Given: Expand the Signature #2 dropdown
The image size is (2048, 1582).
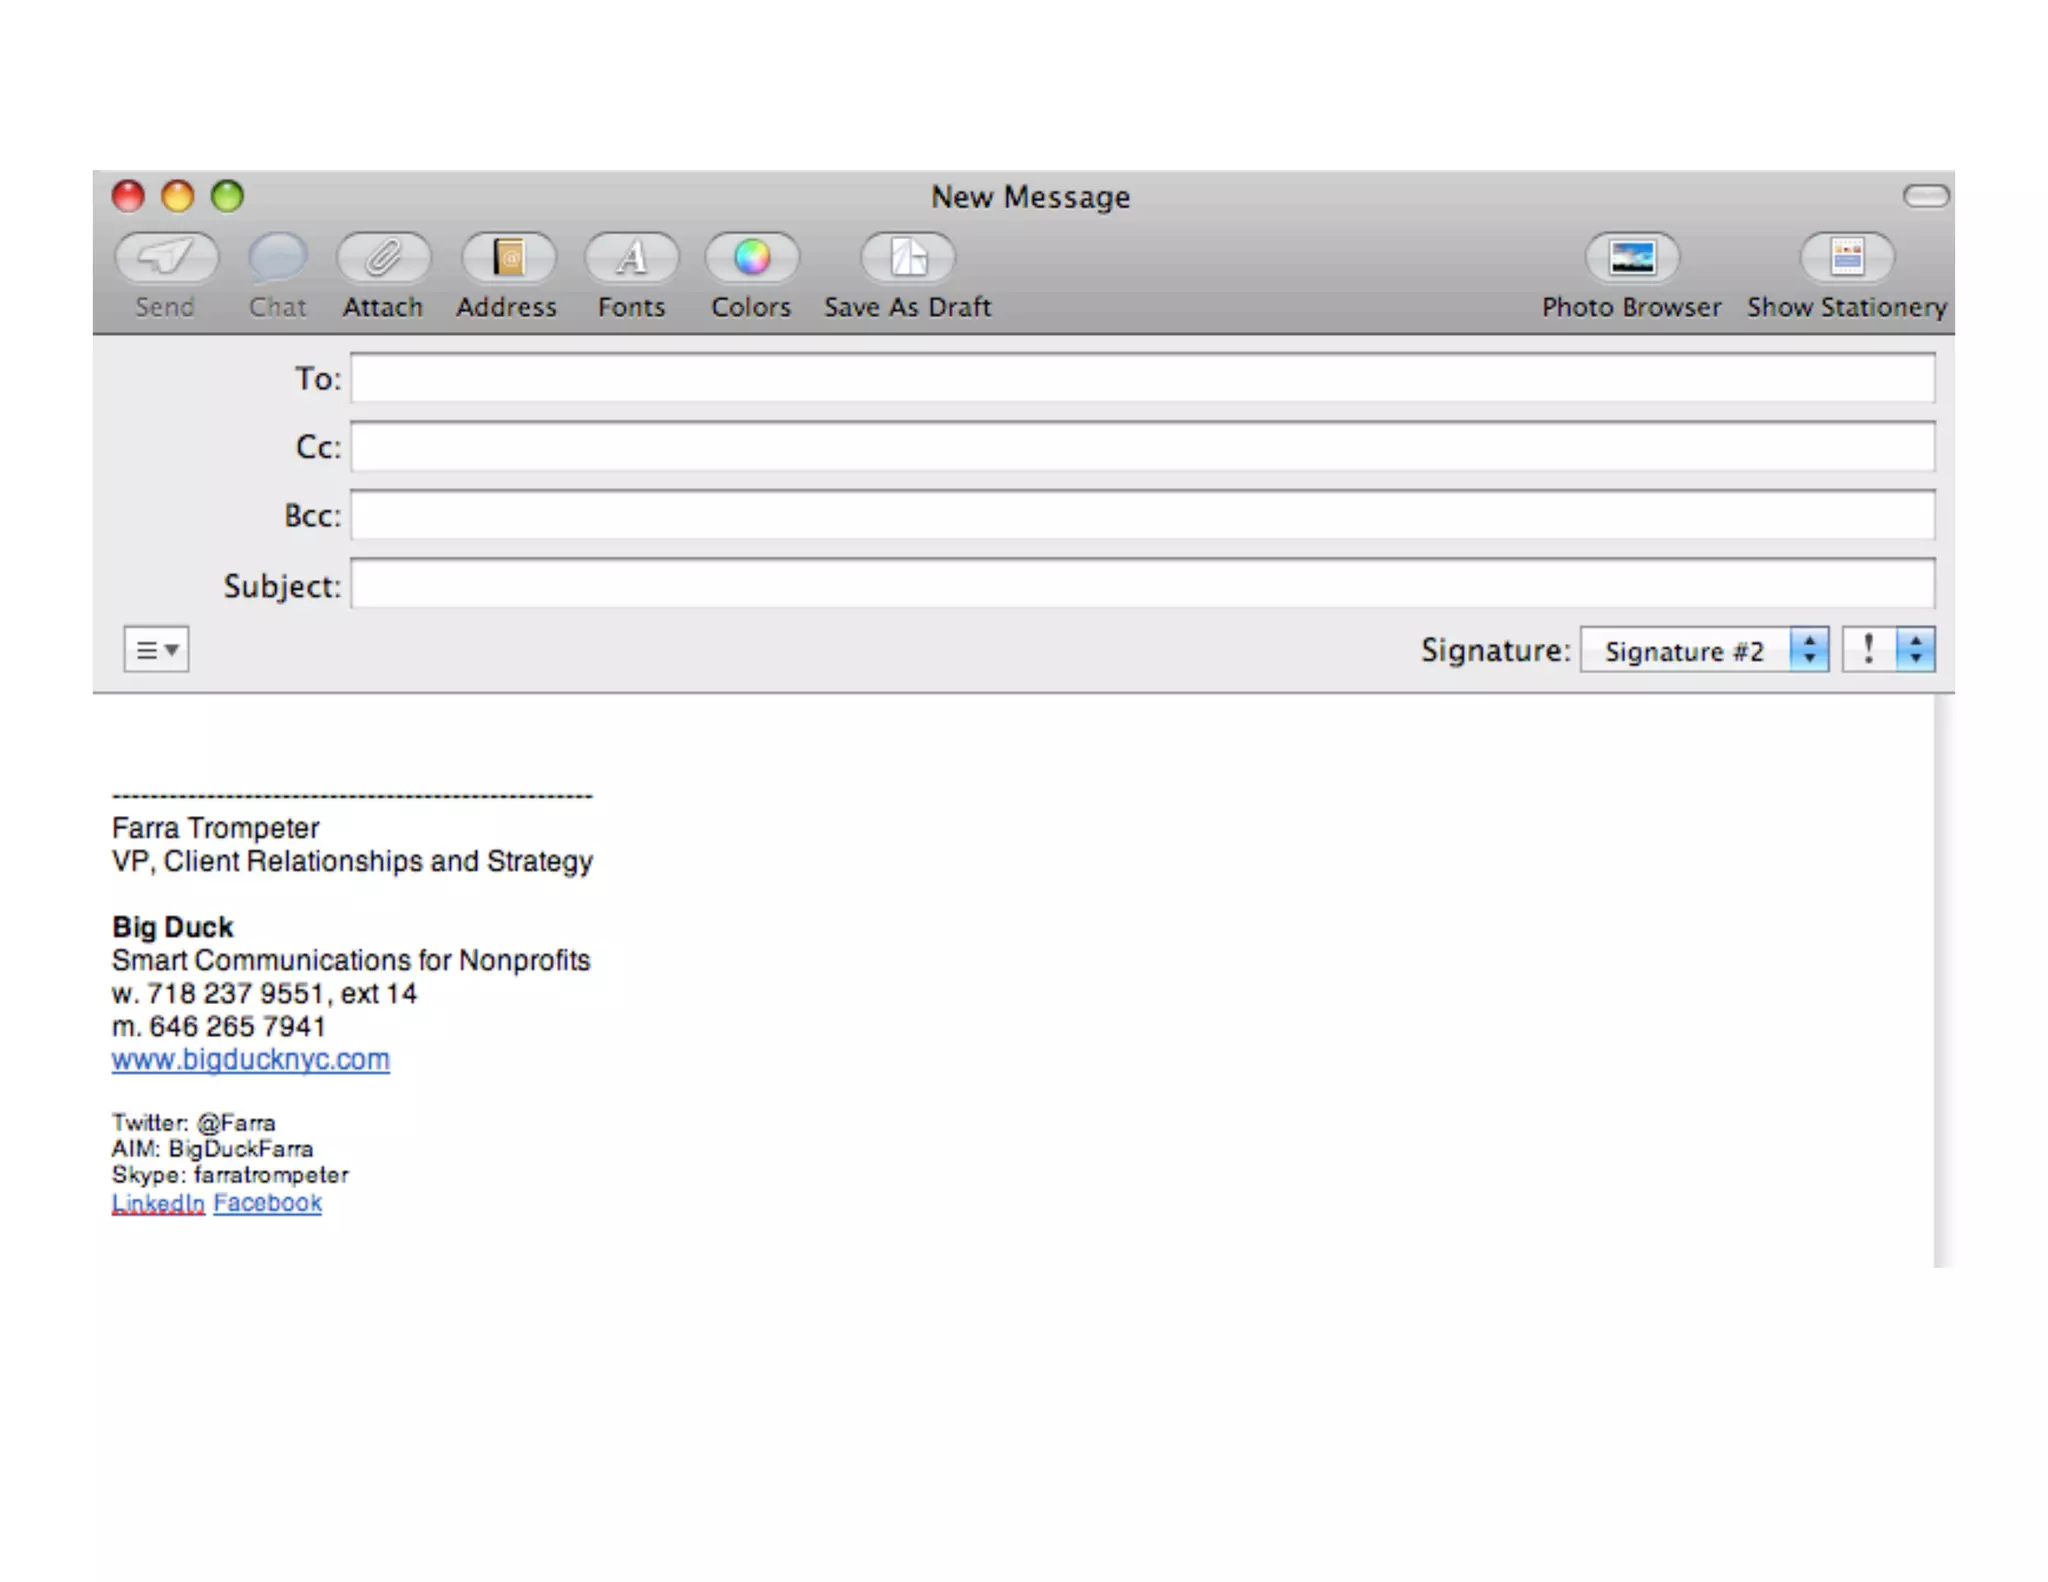Looking at the screenshot, I should tap(1705, 650).
